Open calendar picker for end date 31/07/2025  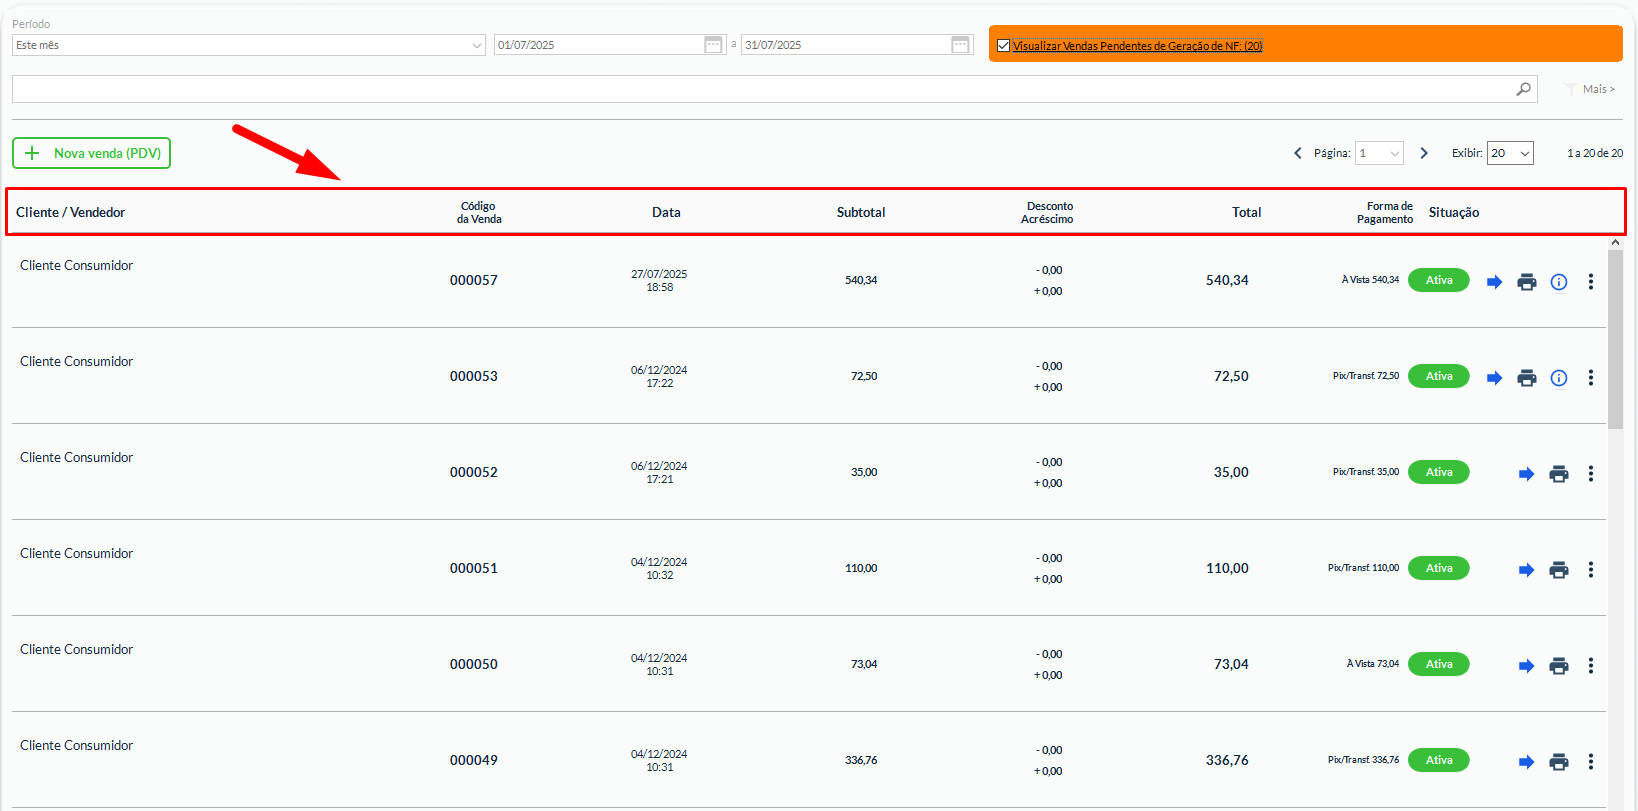[960, 45]
